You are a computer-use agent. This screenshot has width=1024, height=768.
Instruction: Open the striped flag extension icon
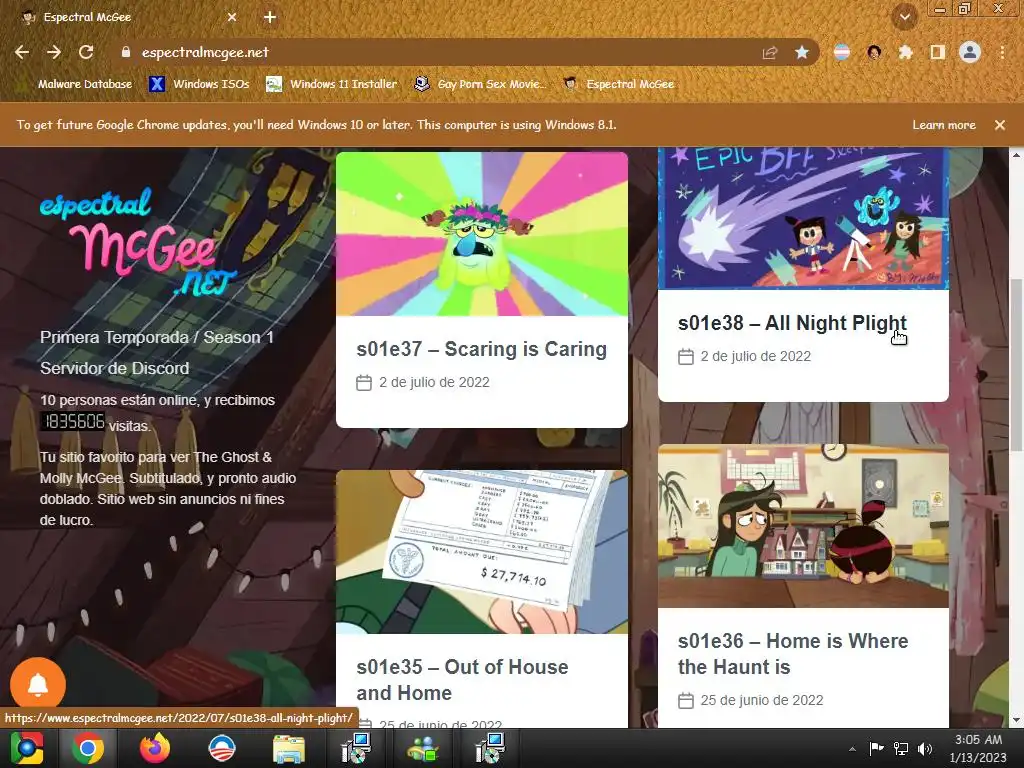click(x=842, y=52)
